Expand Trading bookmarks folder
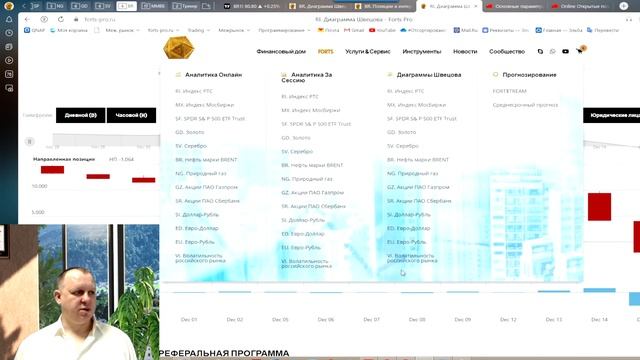Screen dimensions: 640x360 (x=199, y=30)
